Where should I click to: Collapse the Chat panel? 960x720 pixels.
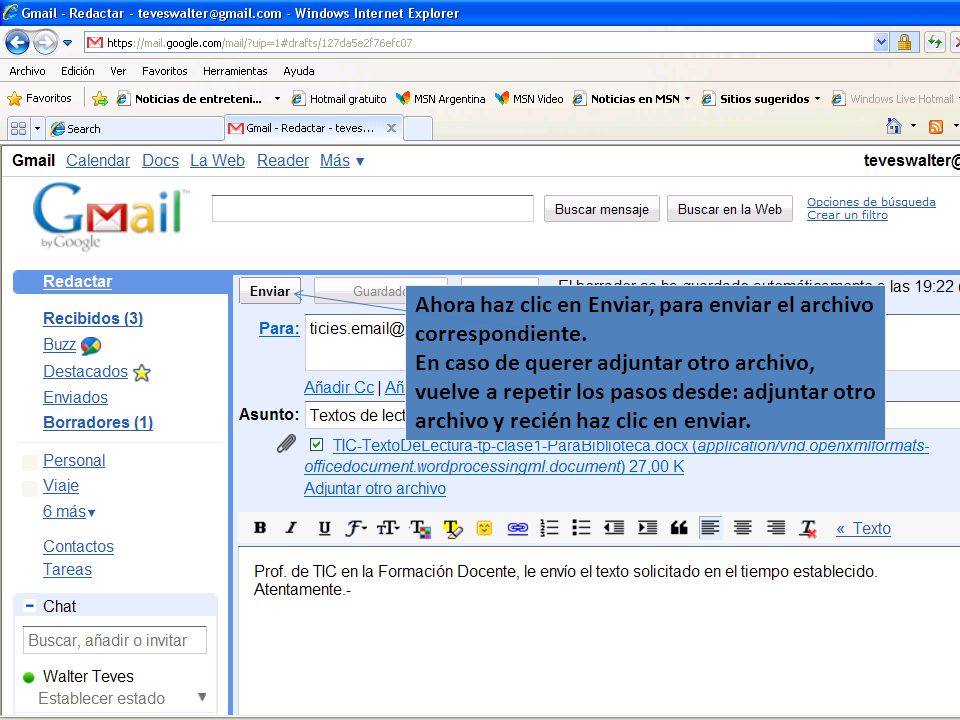click(x=29, y=606)
